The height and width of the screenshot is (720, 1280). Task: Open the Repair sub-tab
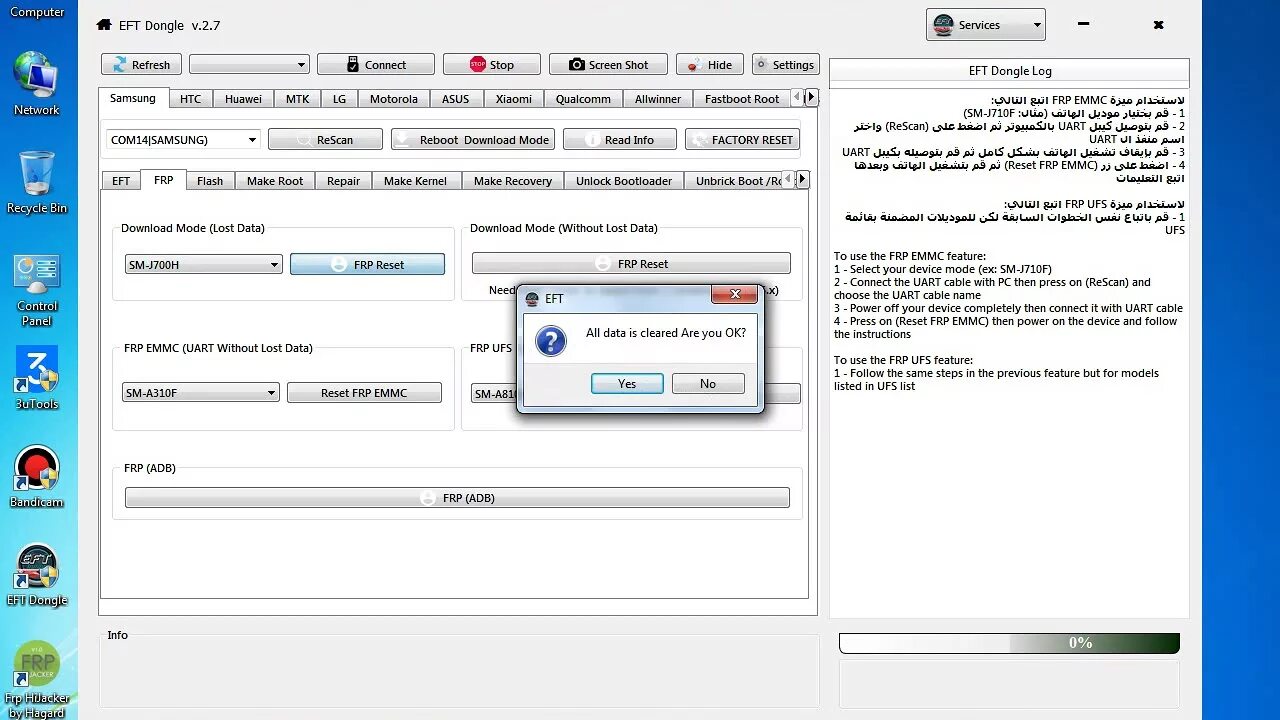pyautogui.click(x=343, y=181)
